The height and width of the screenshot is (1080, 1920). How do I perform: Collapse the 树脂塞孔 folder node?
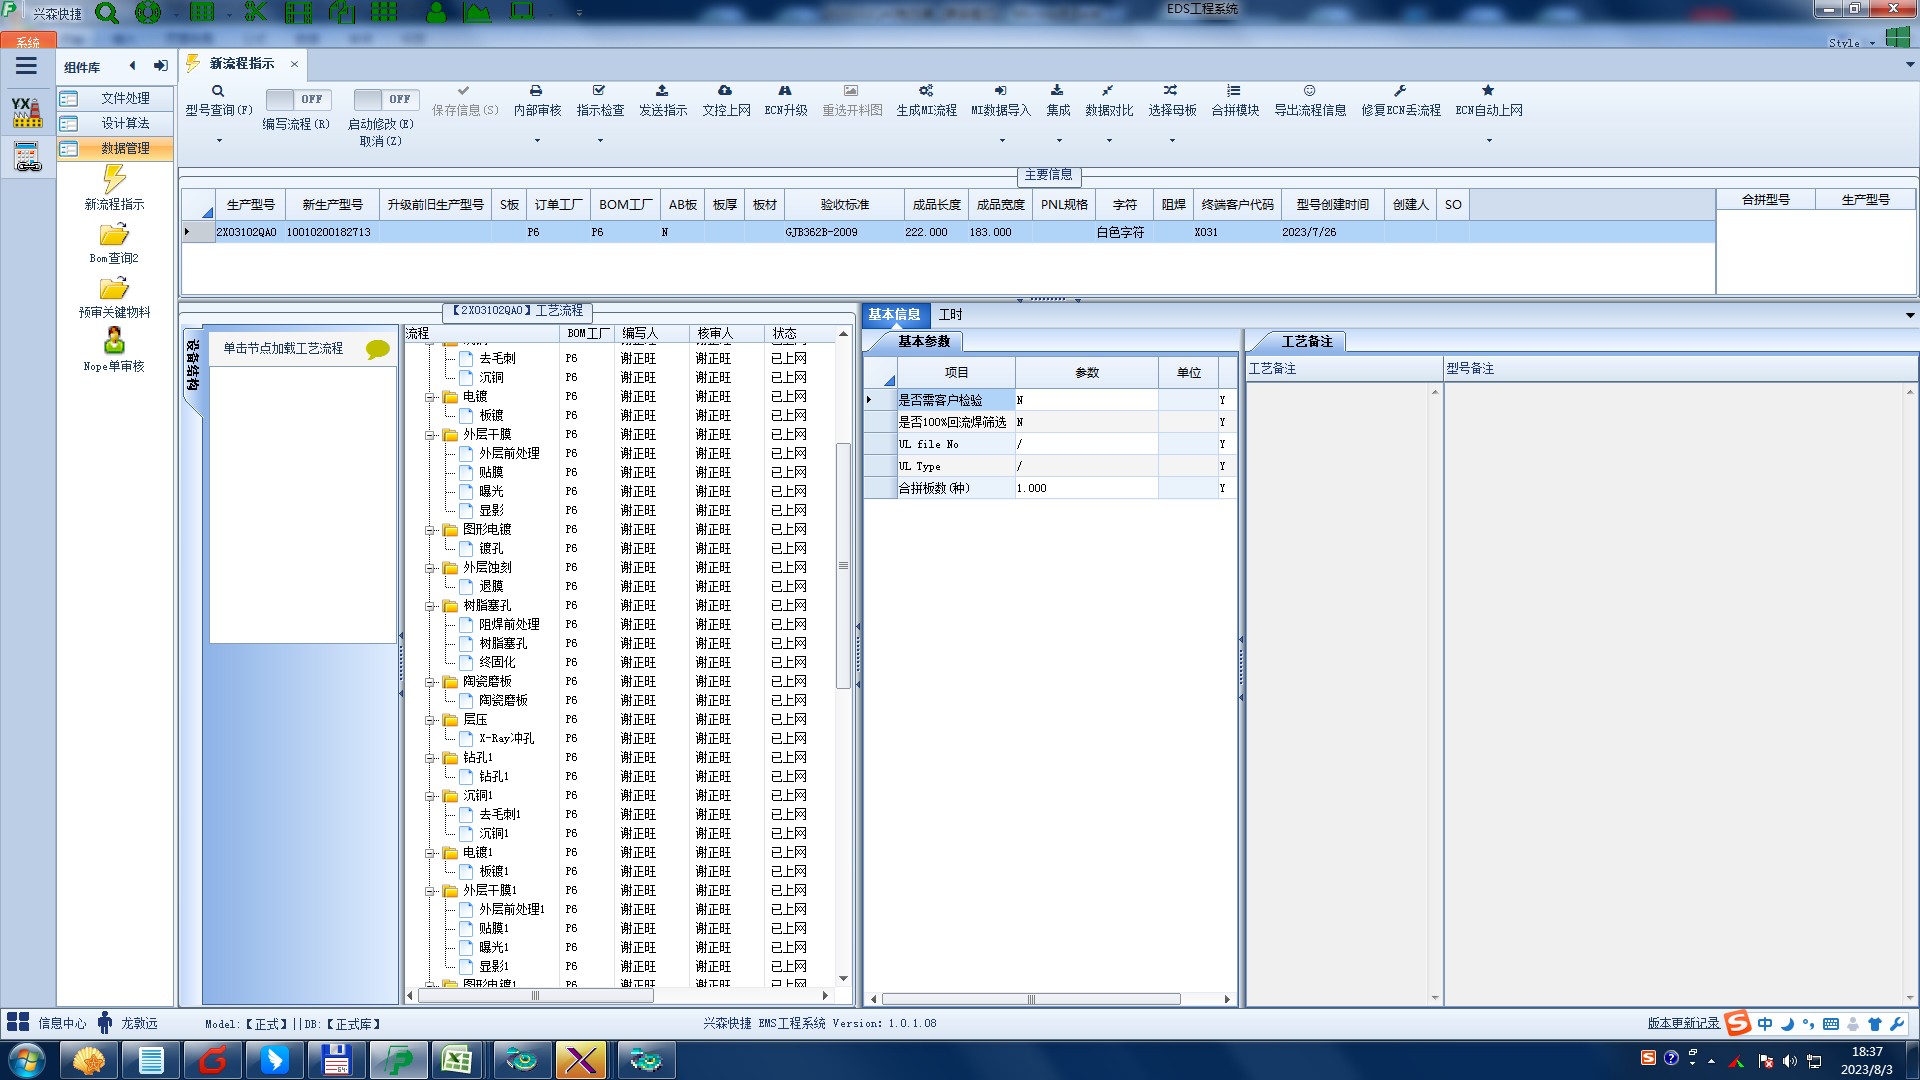[x=430, y=606]
